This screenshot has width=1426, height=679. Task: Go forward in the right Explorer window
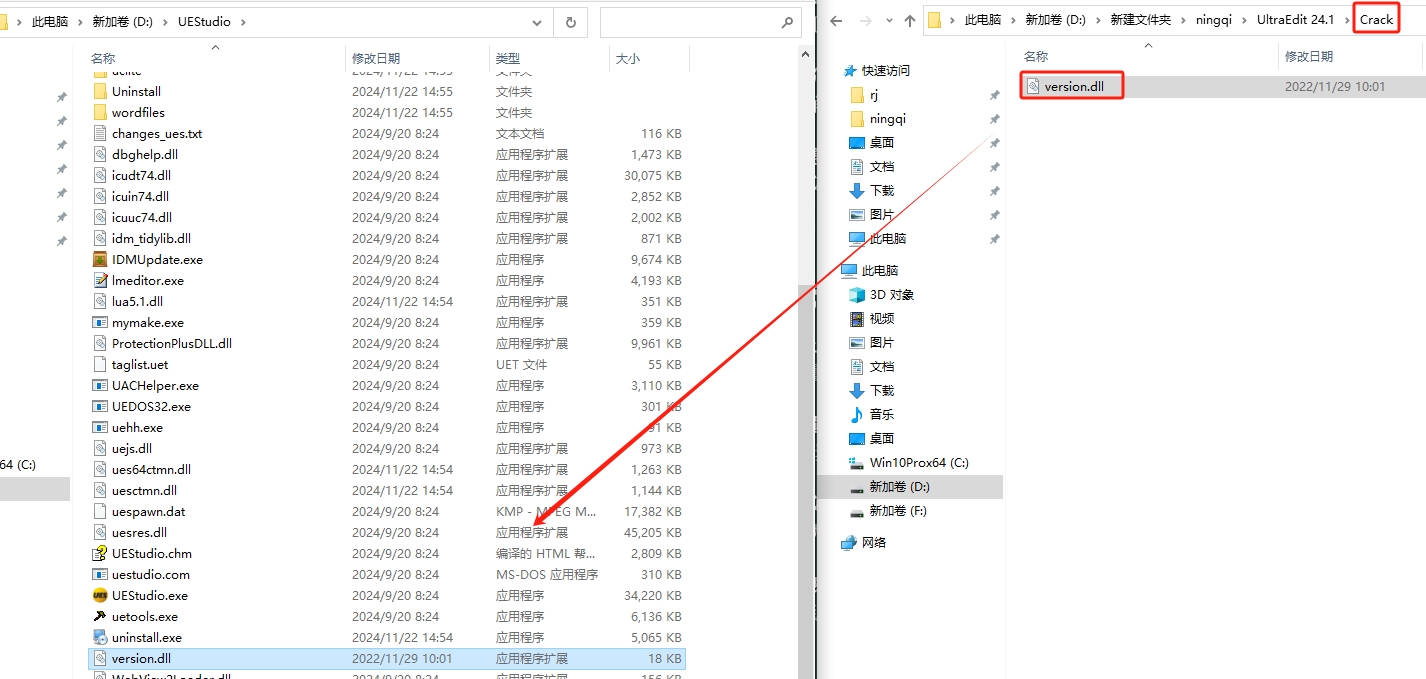[x=865, y=20]
